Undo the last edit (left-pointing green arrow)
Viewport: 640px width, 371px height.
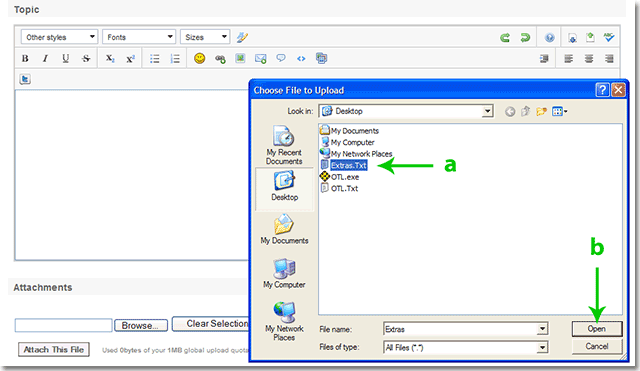coord(505,38)
